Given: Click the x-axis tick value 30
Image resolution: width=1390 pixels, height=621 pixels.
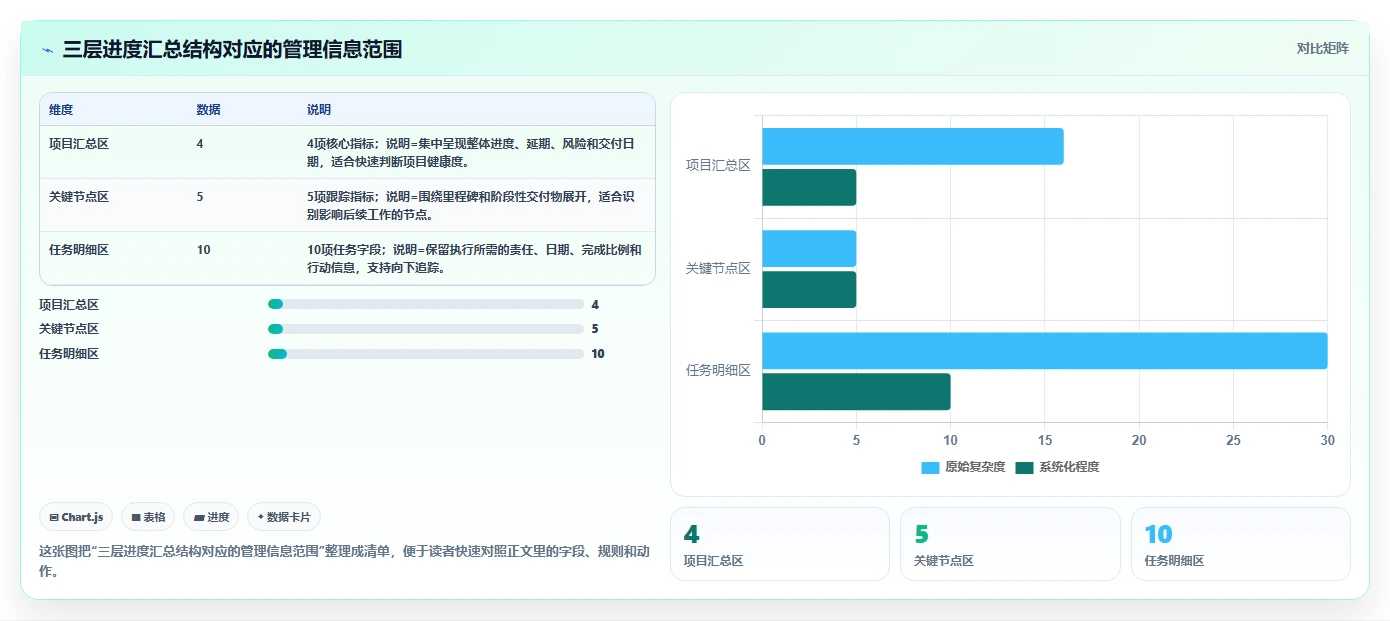Looking at the screenshot, I should pyautogui.click(x=1327, y=440).
